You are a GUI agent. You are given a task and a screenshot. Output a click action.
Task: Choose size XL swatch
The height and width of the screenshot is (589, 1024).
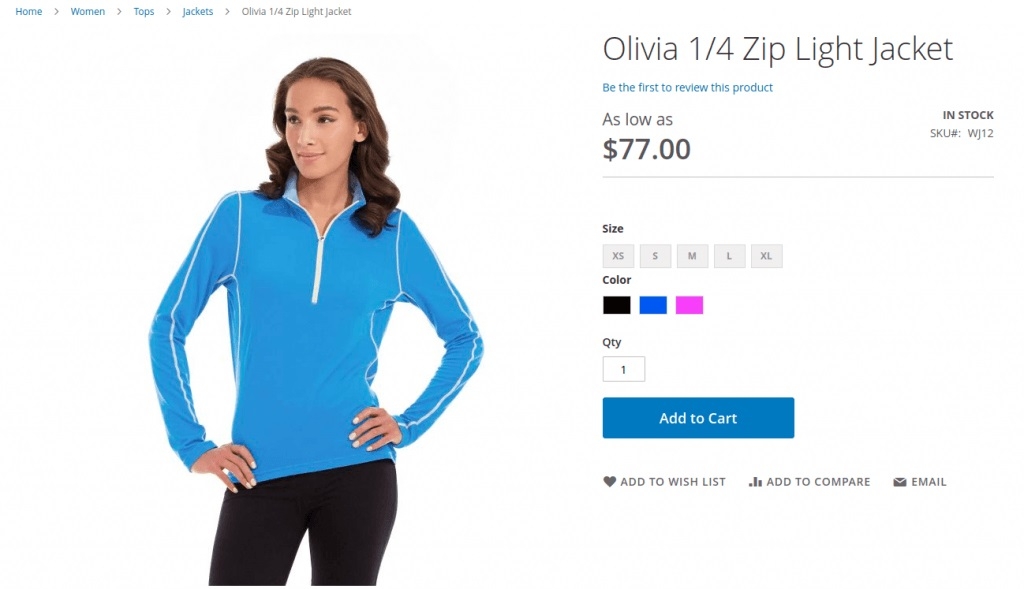[766, 256]
